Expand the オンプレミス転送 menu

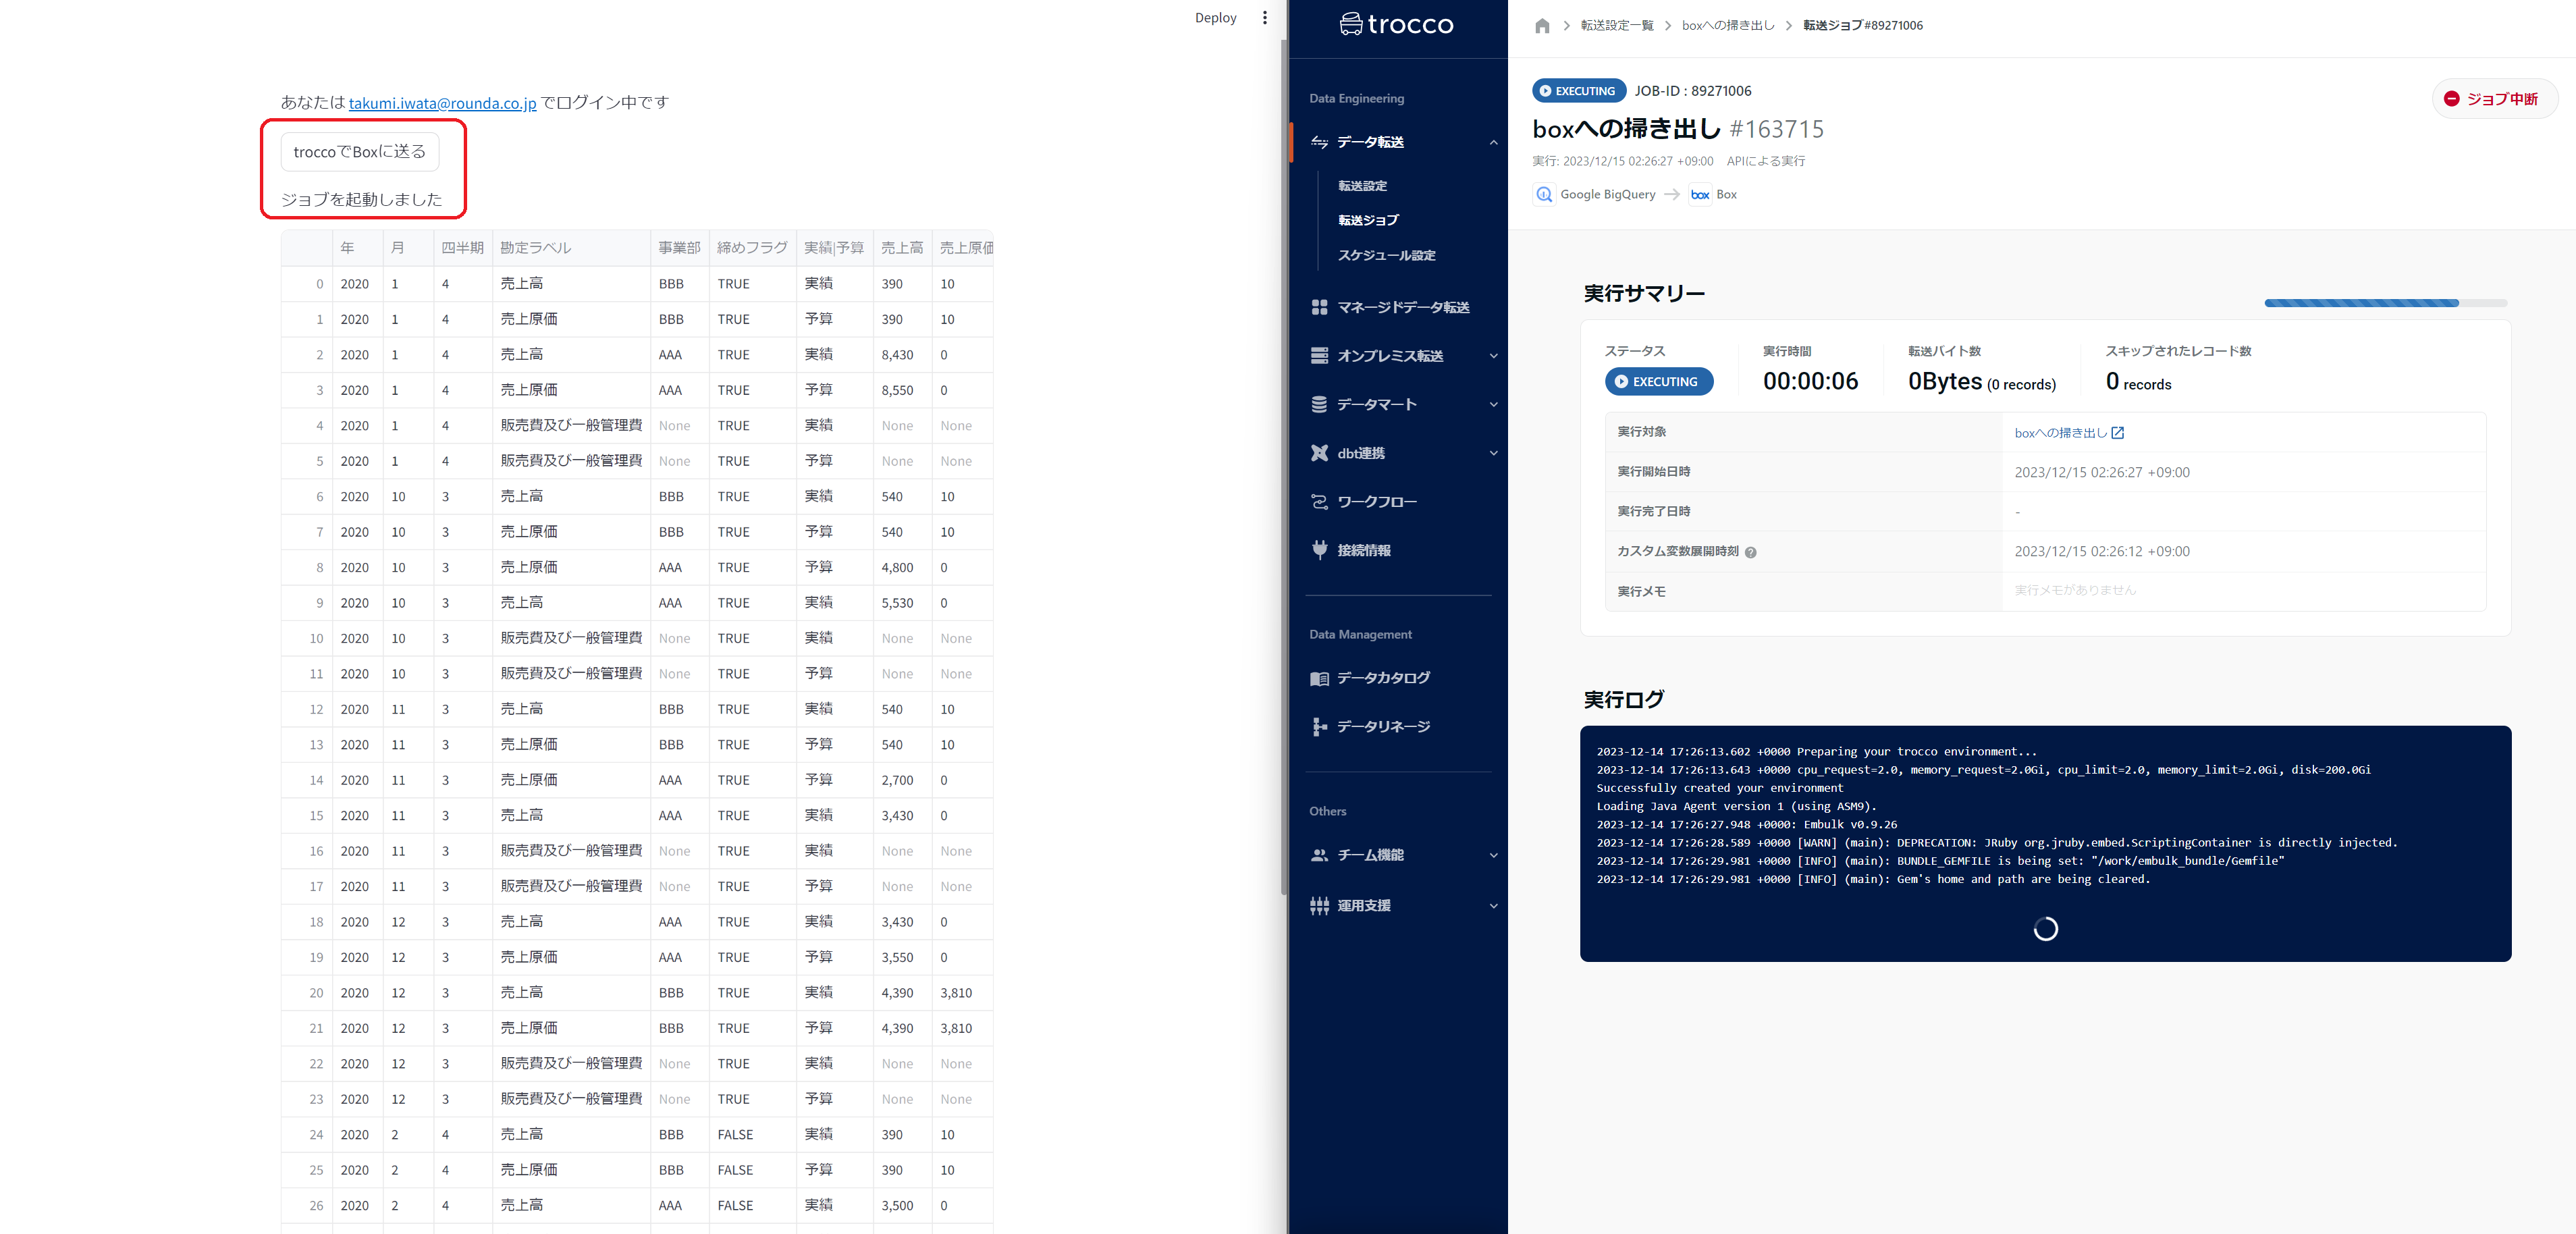pos(1493,356)
